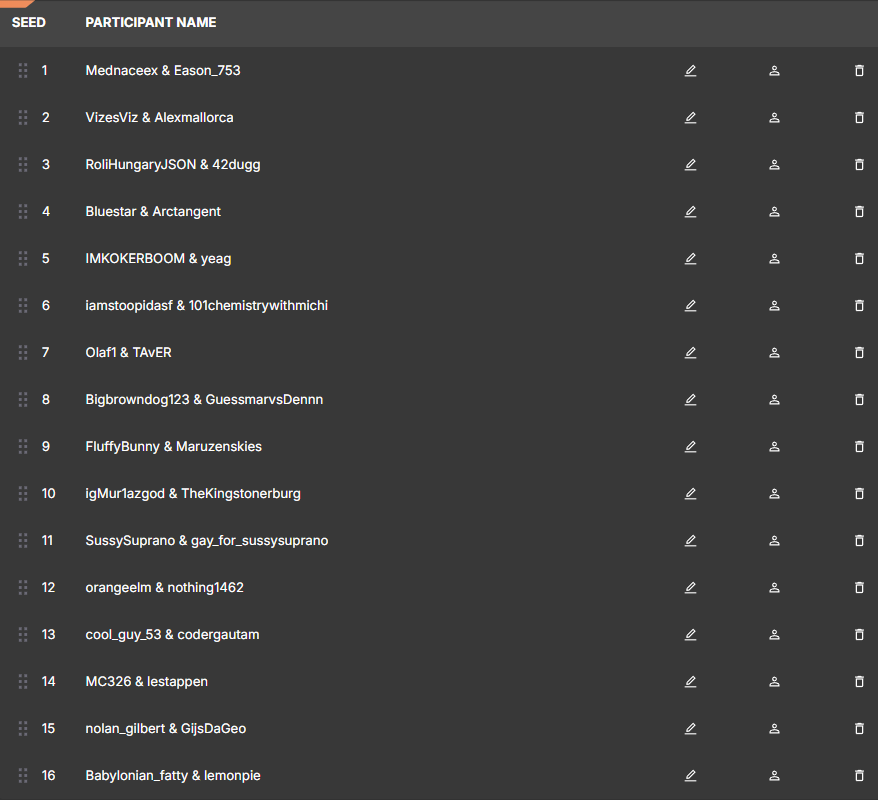Open user icon for igMur1azgod & TheKingstonerburg
This screenshot has width=878, height=800.
774,494
